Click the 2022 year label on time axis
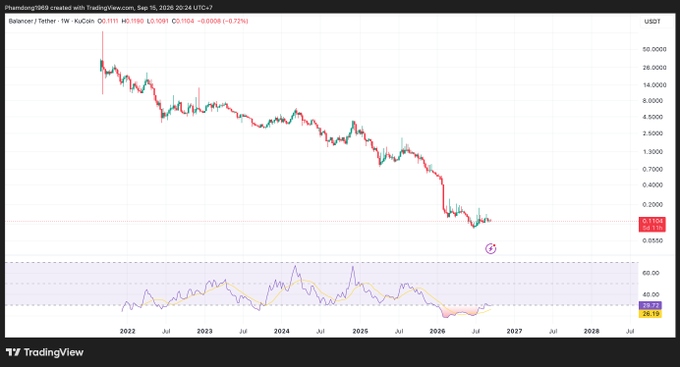This screenshot has width=680, height=367. point(128,331)
